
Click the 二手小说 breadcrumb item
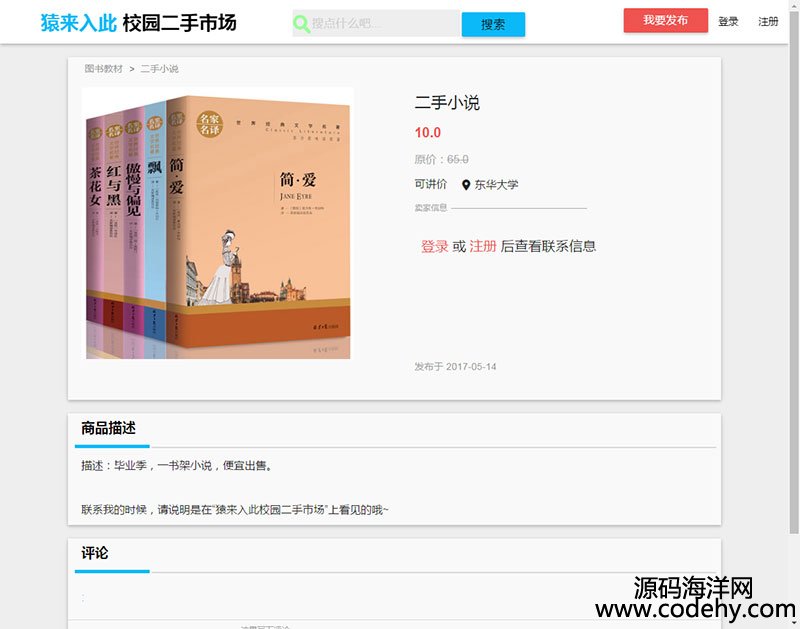pyautogui.click(x=159, y=68)
